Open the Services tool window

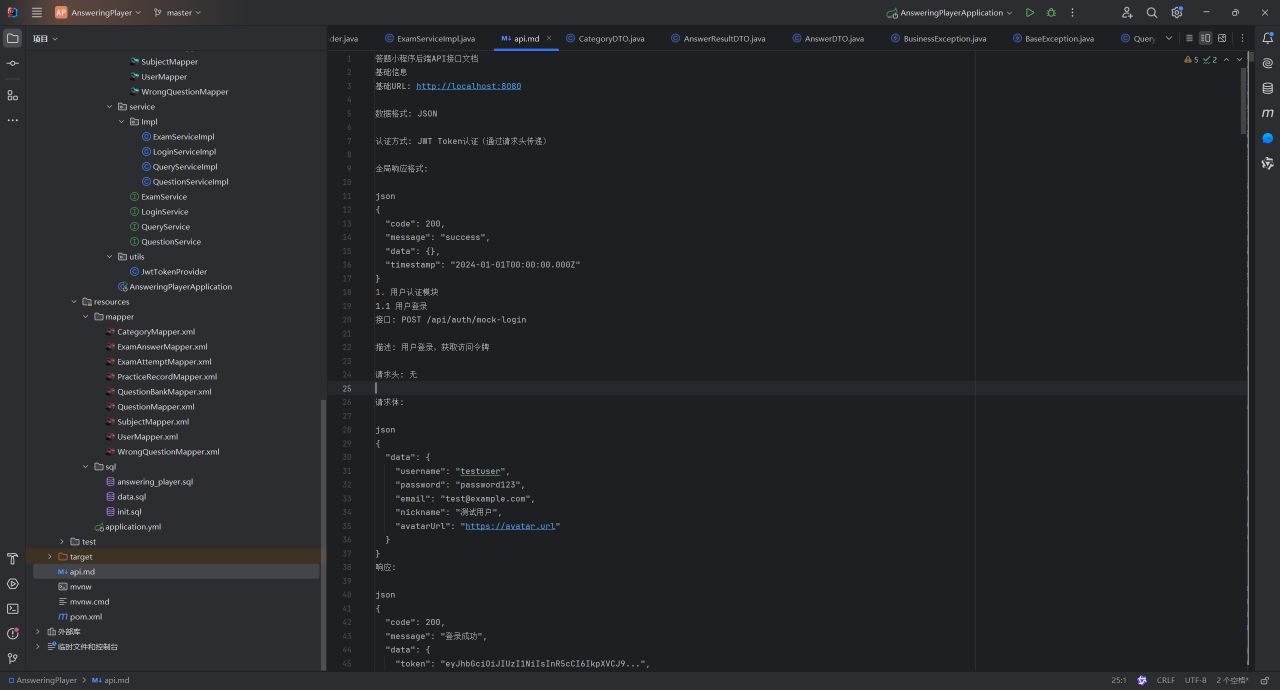[13, 584]
